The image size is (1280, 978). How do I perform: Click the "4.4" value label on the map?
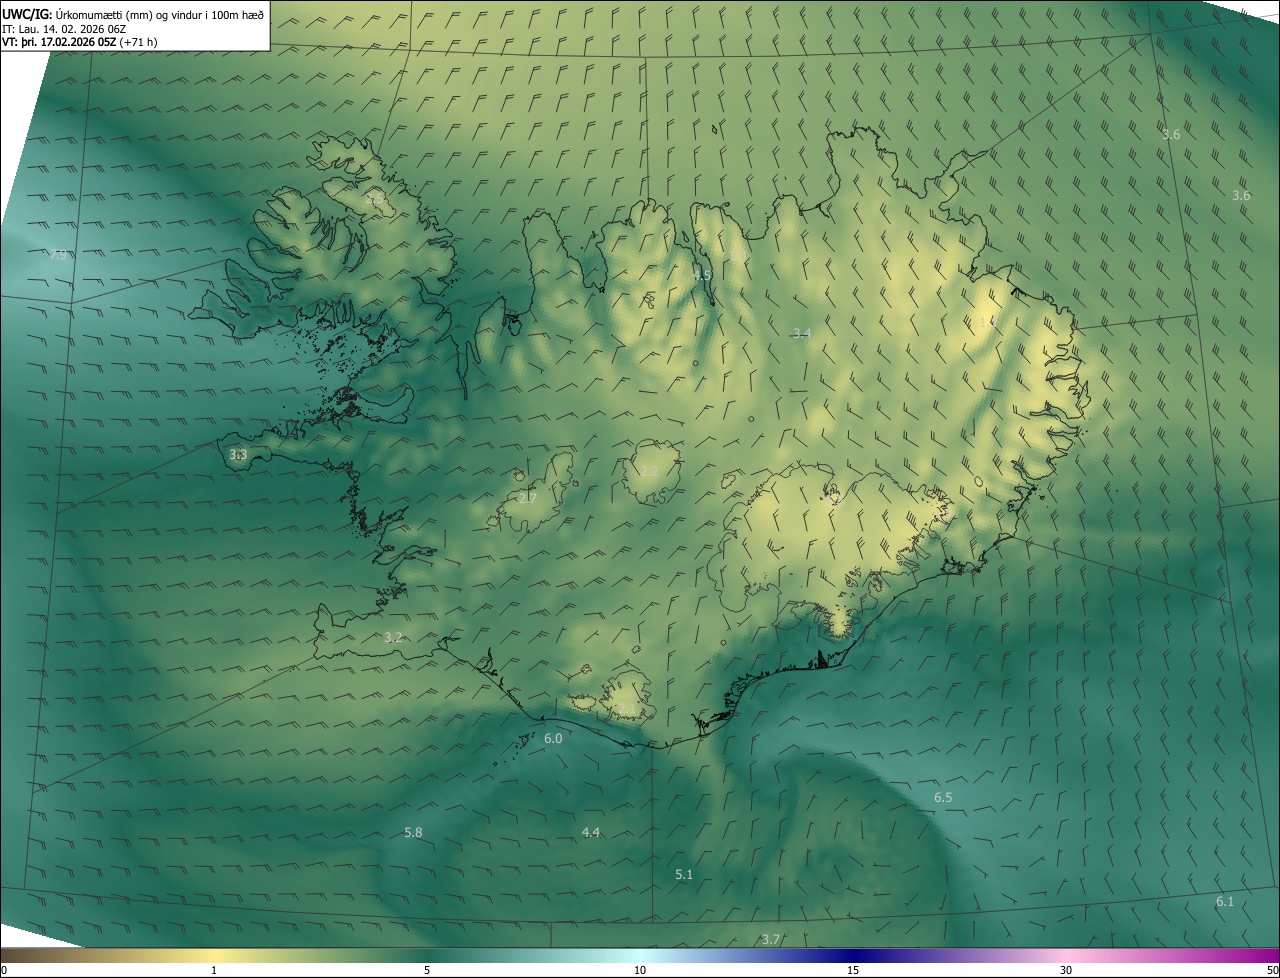pyautogui.click(x=591, y=832)
